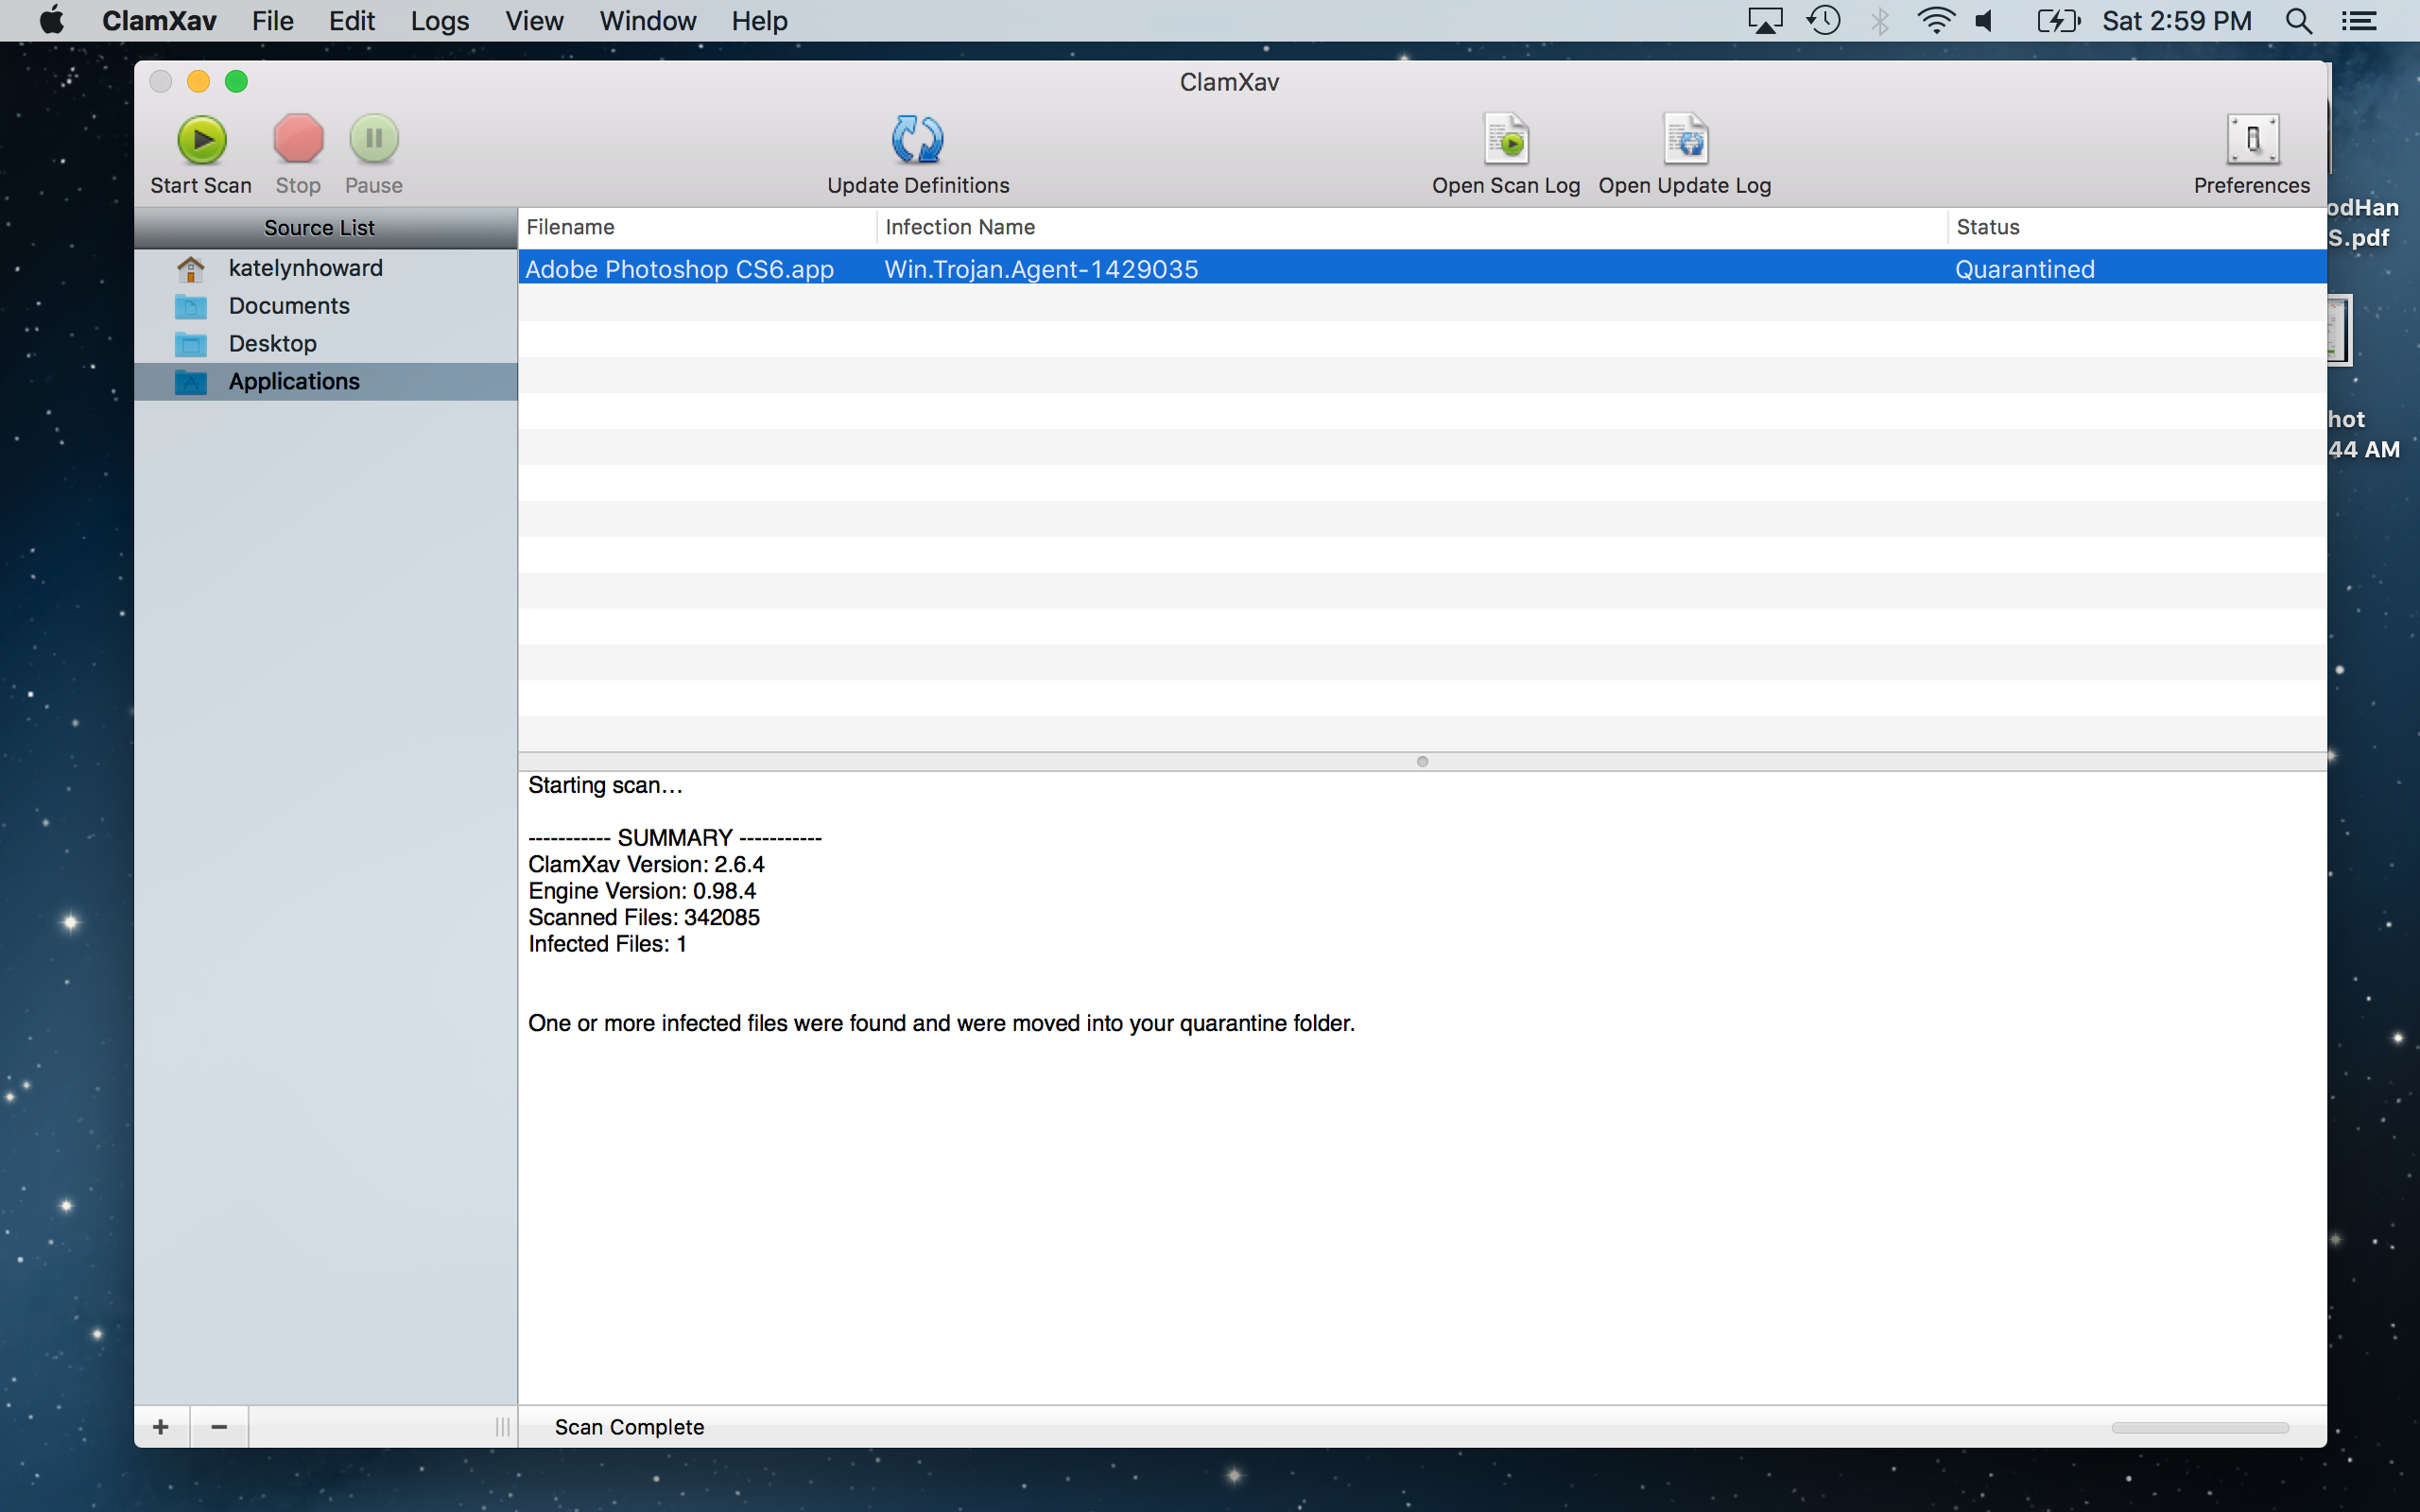2420x1512 pixels.
Task: Select Documents in Source List
Action: click(289, 306)
